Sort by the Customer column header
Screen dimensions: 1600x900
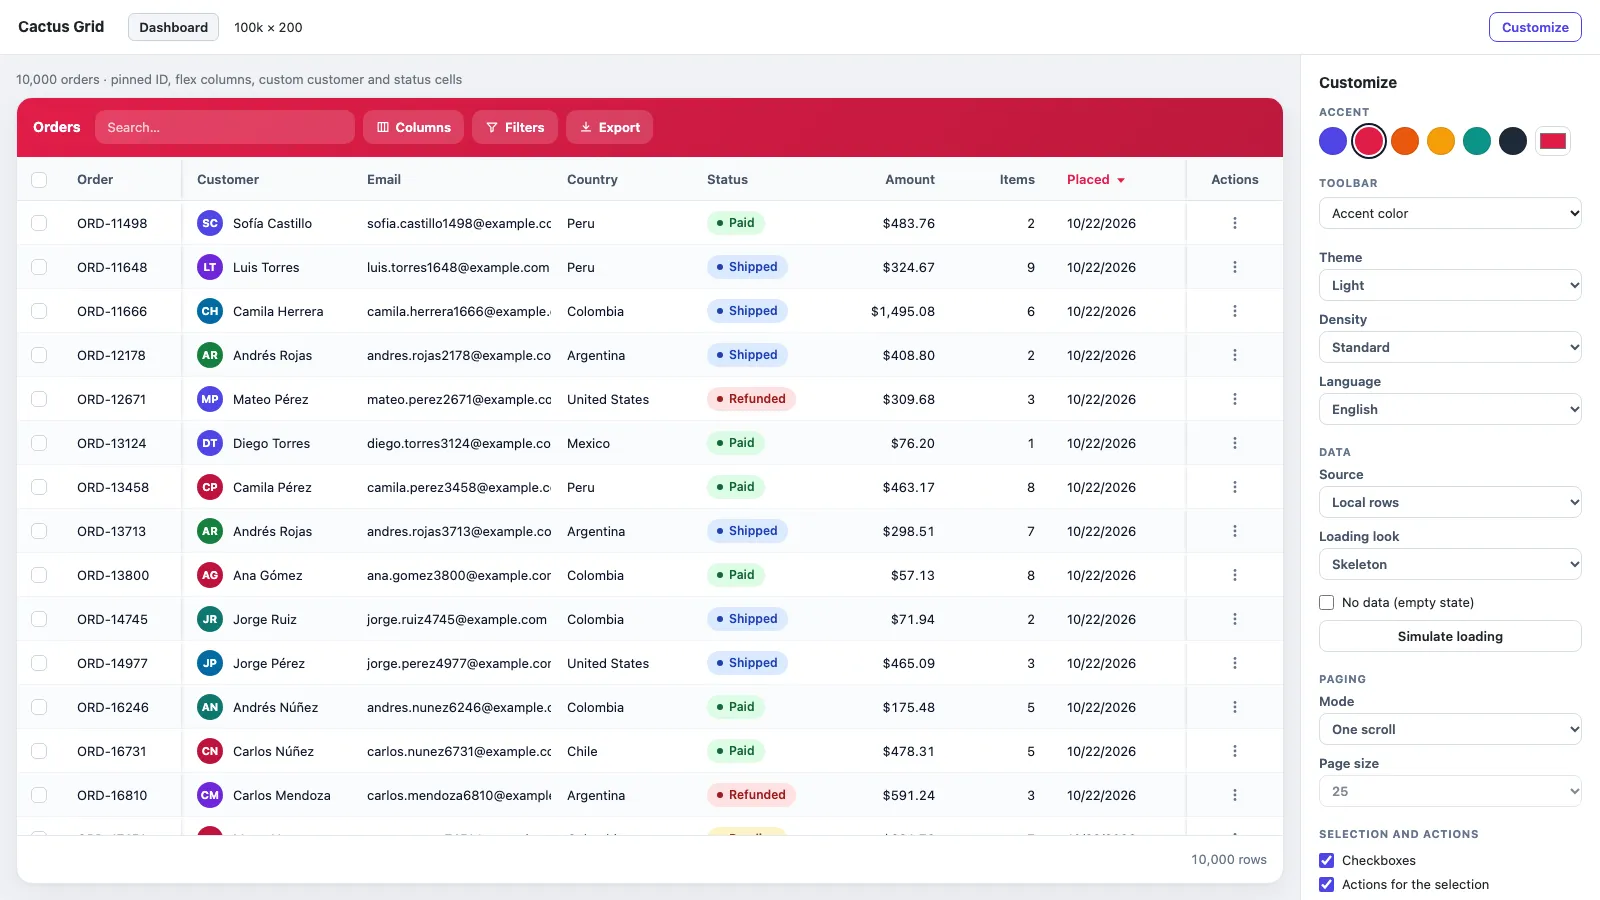point(228,180)
